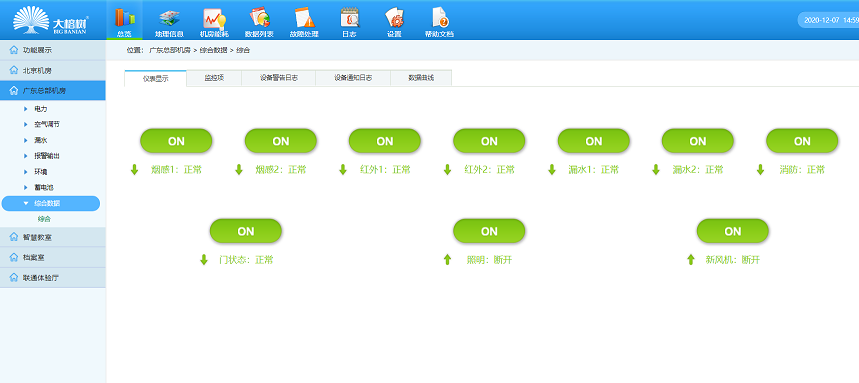Click the down arrow beside 门状态
This screenshot has height=383, width=859.
204,260
